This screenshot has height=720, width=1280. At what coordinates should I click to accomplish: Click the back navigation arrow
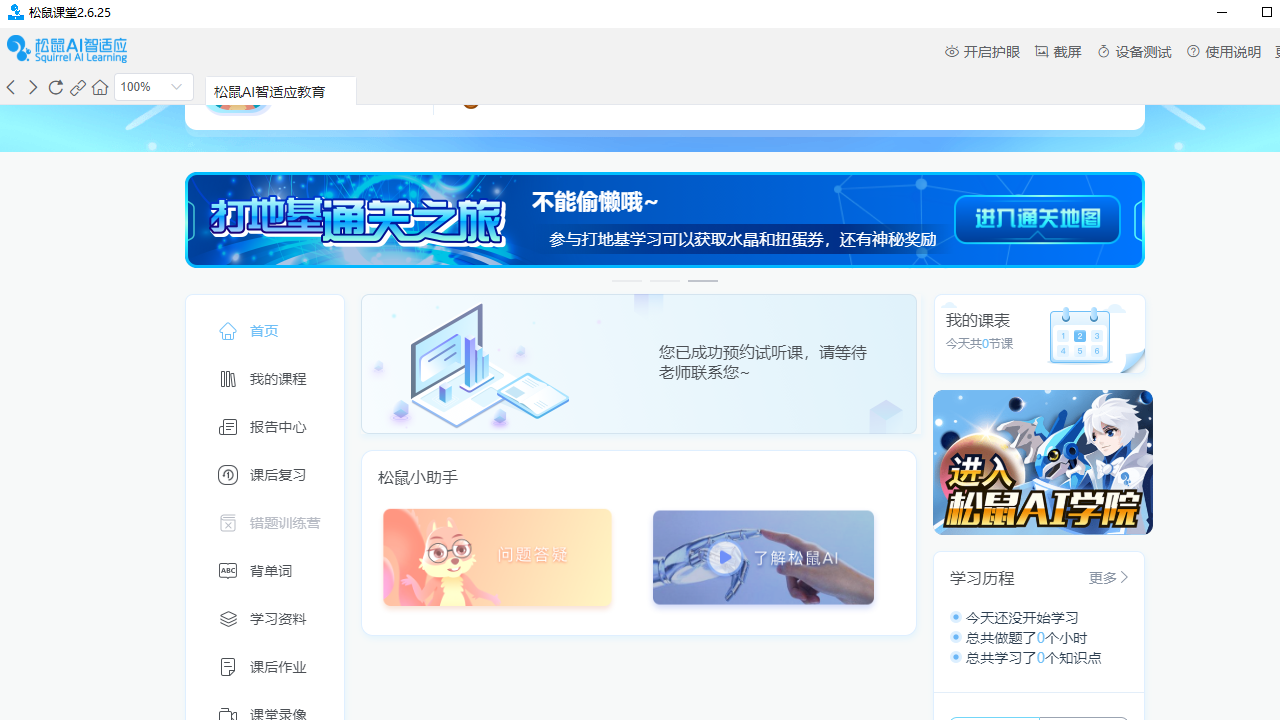pos(10,87)
